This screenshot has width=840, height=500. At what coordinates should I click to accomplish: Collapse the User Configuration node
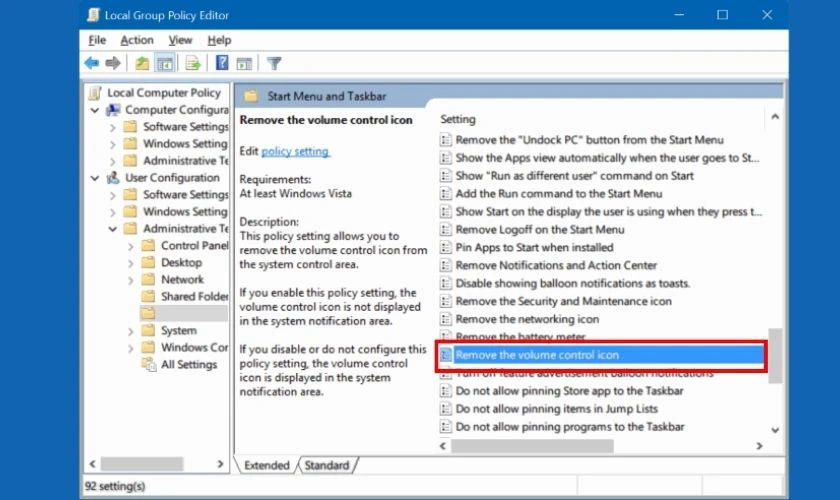(95, 178)
